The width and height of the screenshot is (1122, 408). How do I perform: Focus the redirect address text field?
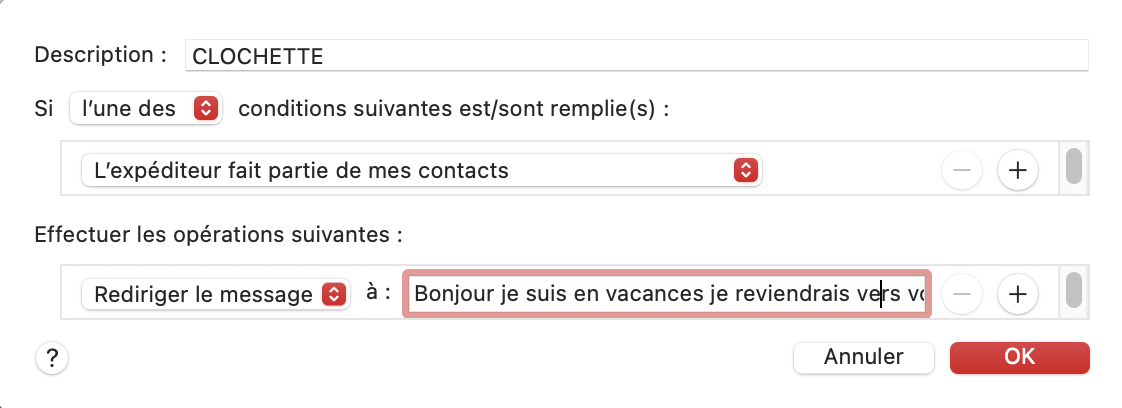point(666,294)
